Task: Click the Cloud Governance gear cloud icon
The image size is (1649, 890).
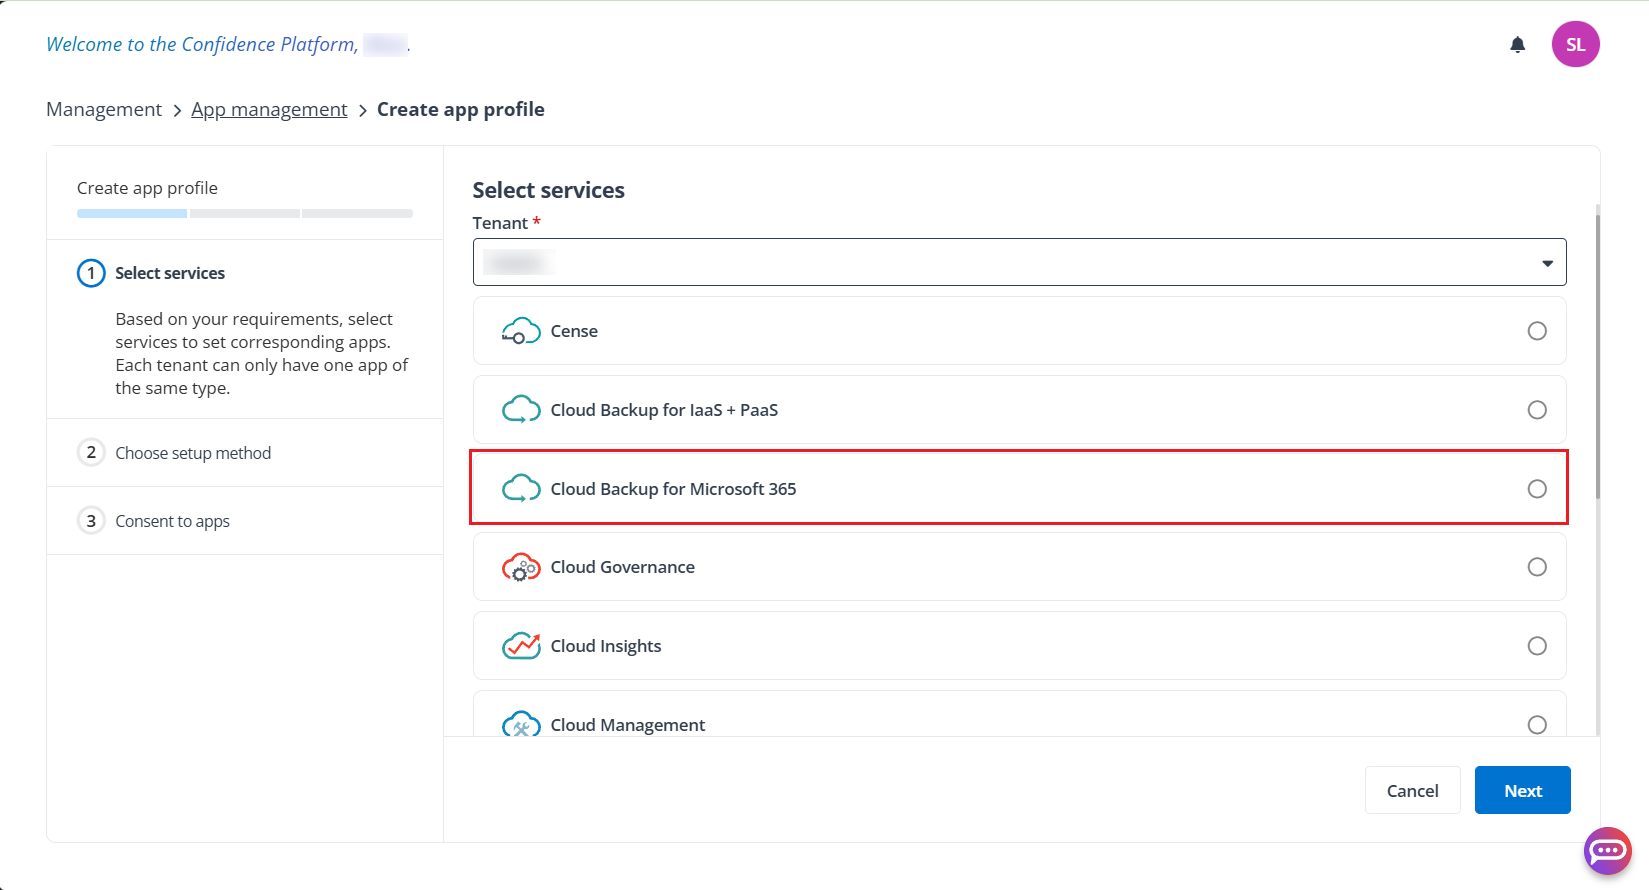Action: tap(521, 567)
